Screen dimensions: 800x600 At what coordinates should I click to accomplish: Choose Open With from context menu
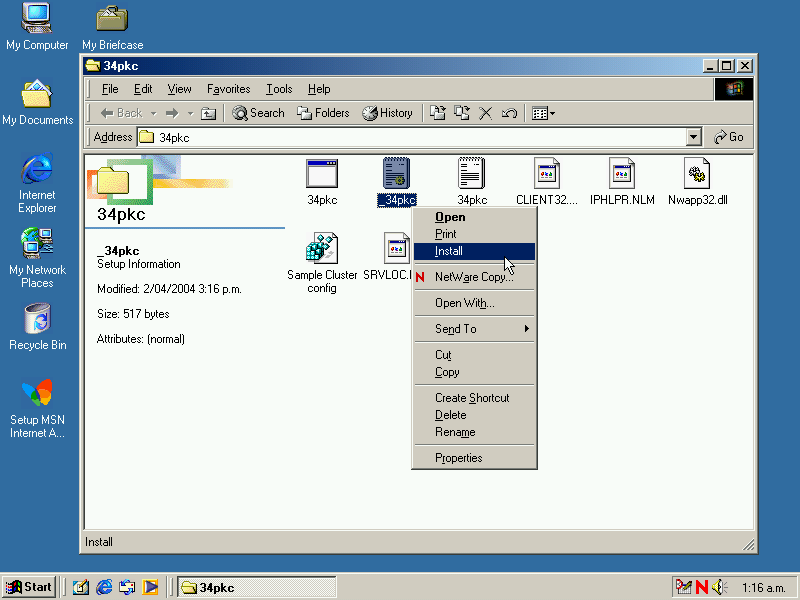(x=474, y=303)
